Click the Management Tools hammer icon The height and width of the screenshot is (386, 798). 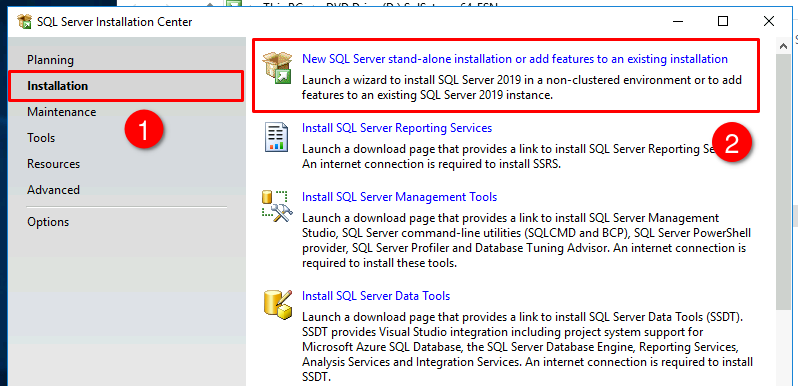[275, 206]
